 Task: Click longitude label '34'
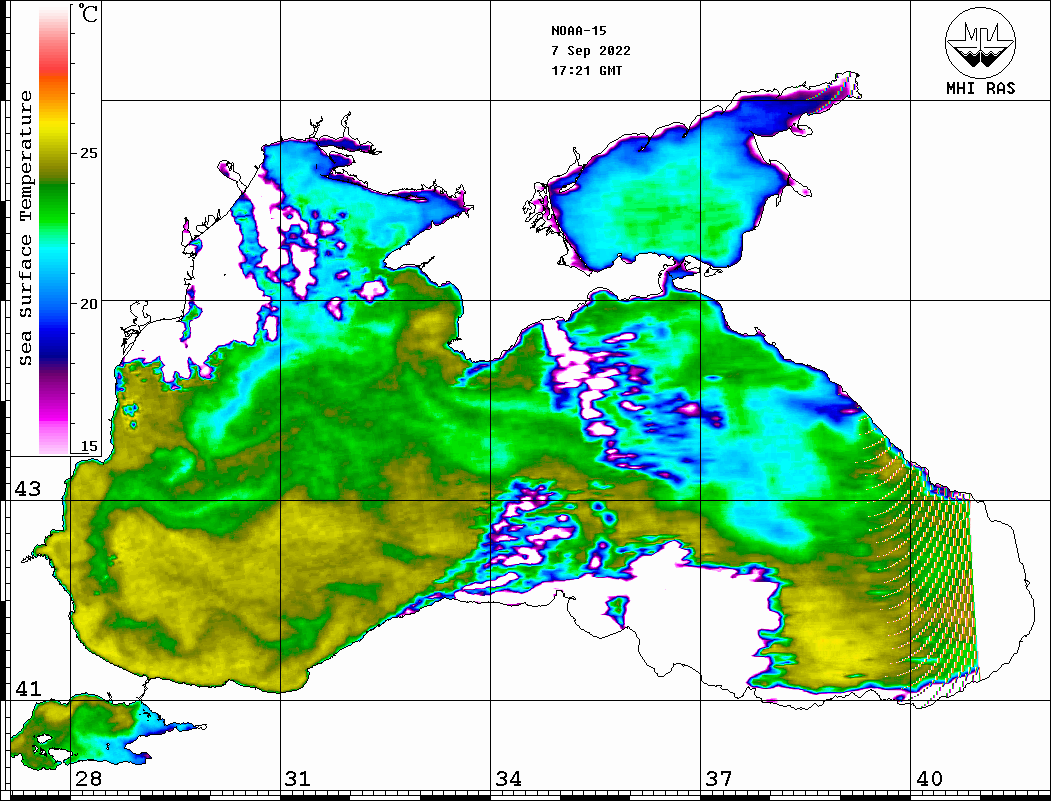pyautogui.click(x=508, y=778)
